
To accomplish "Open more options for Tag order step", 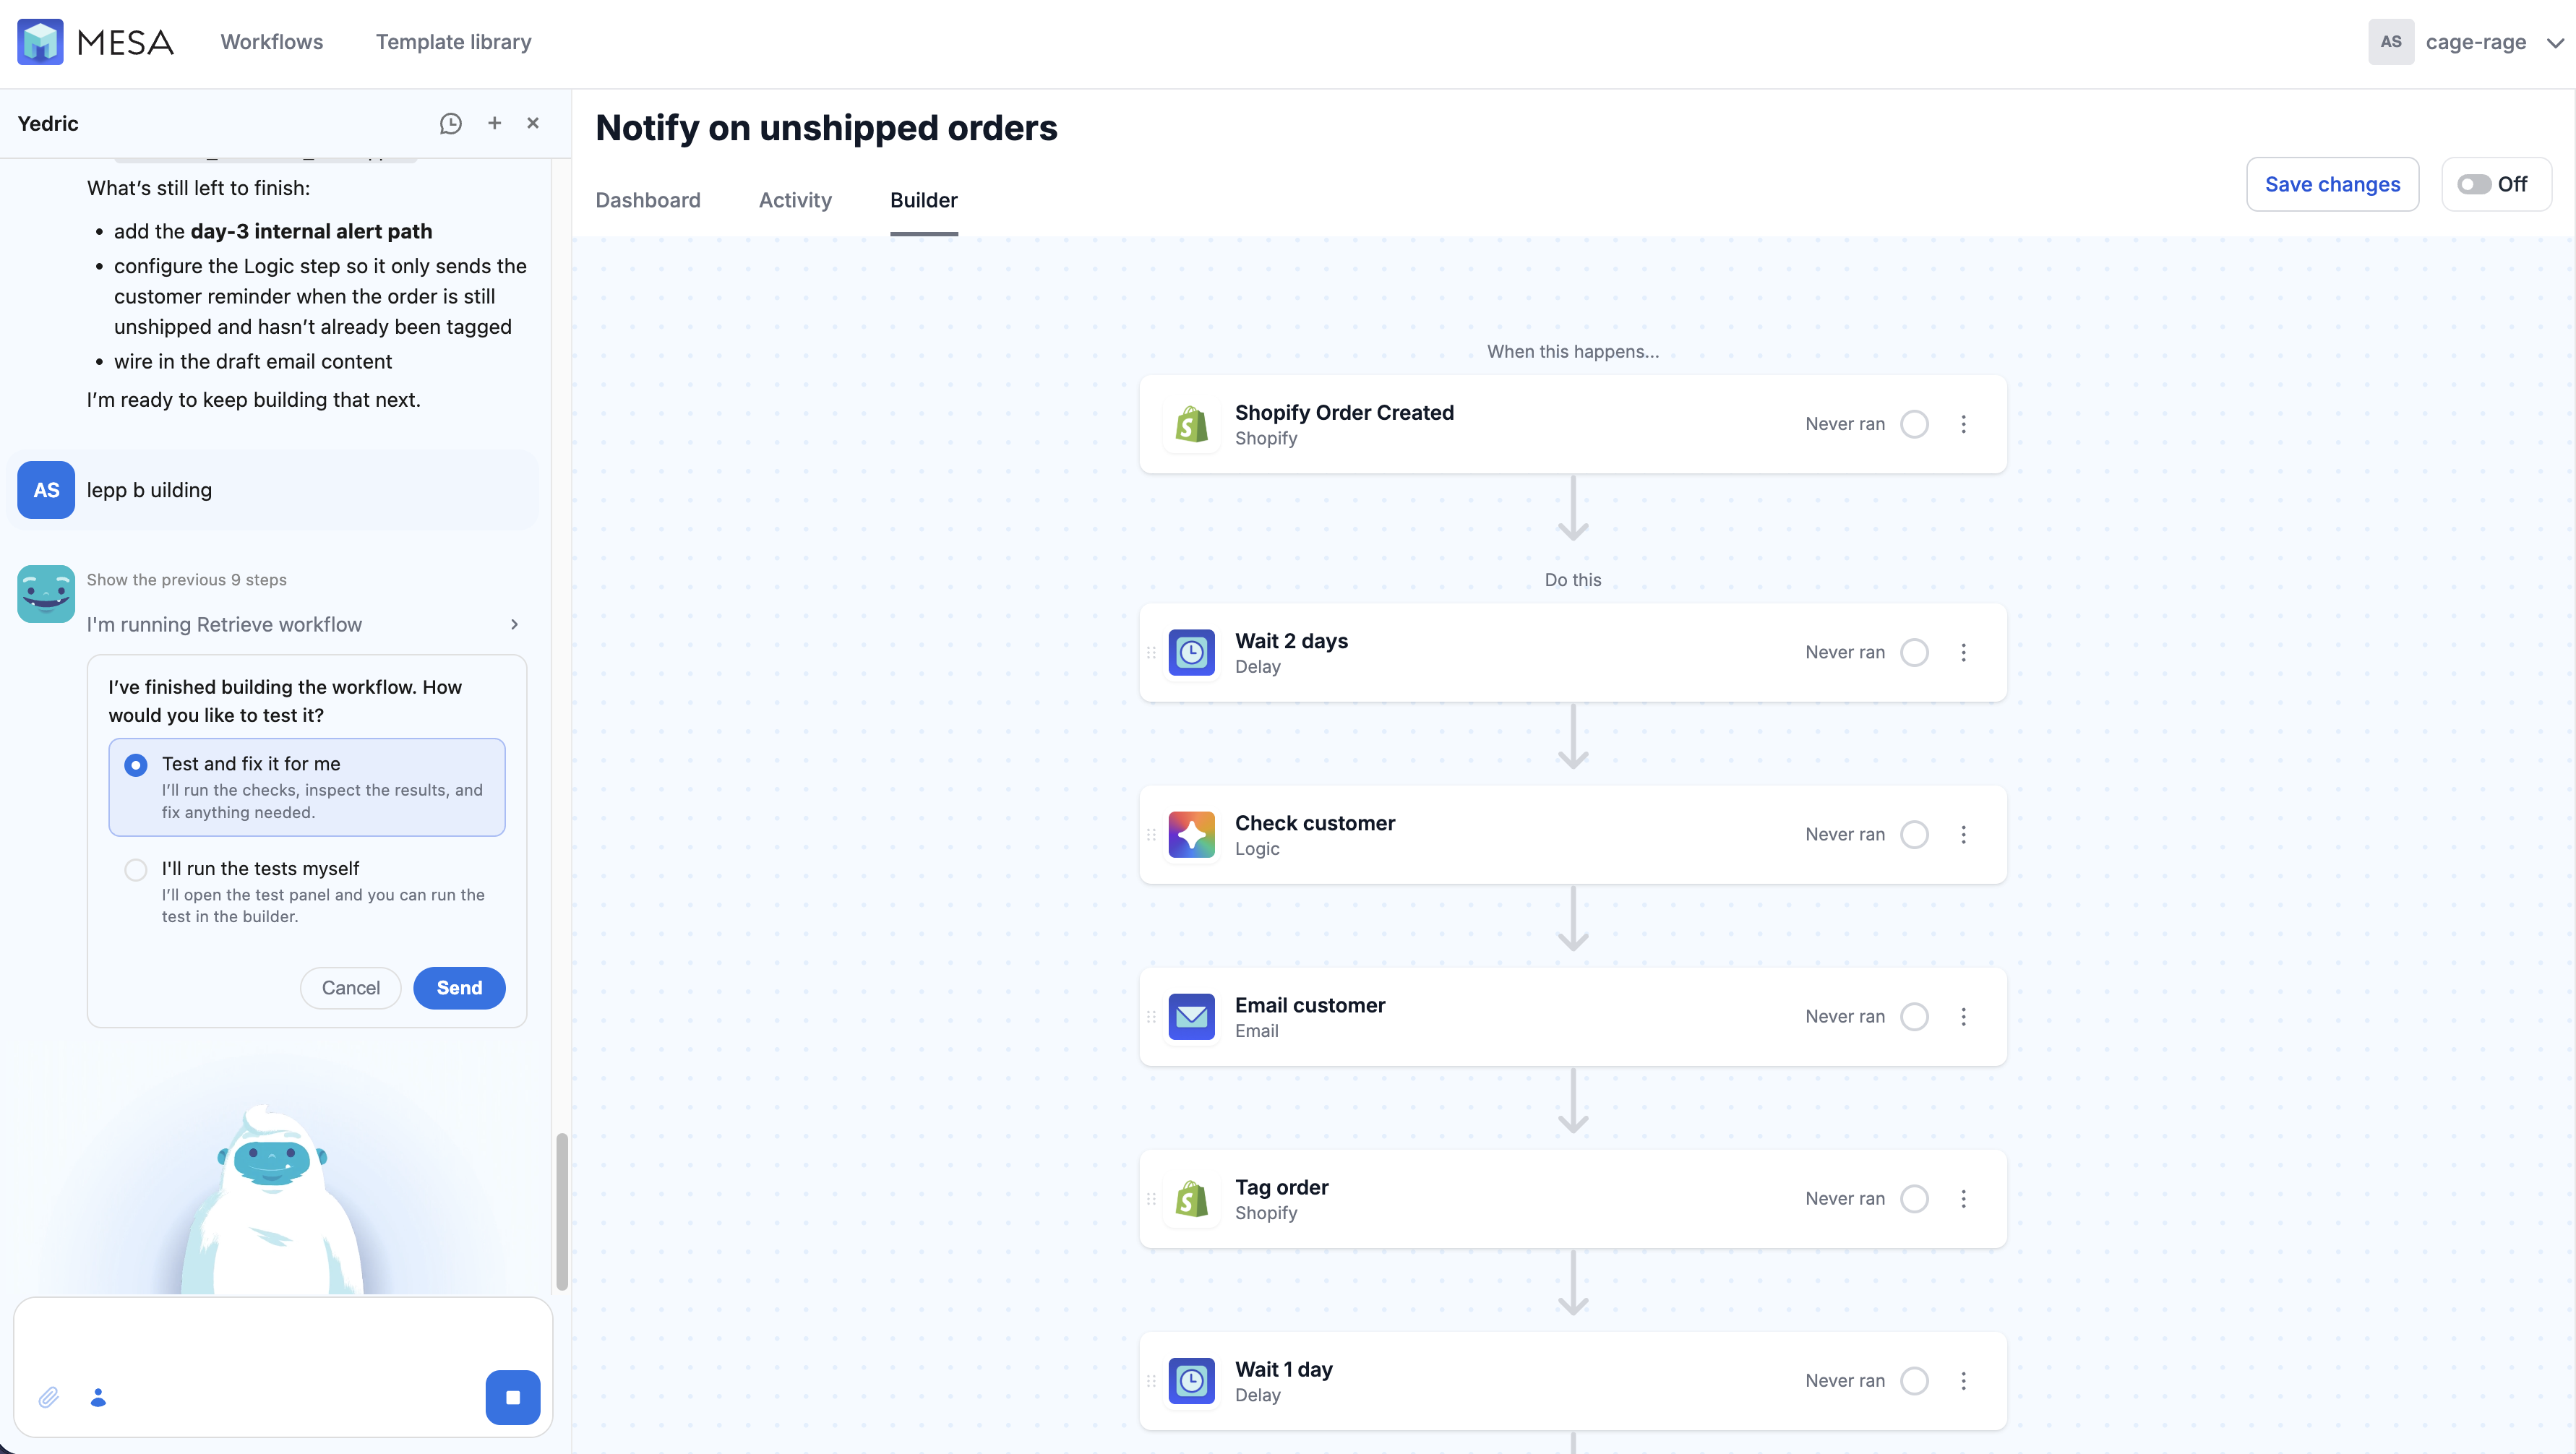I will 1963,1198.
